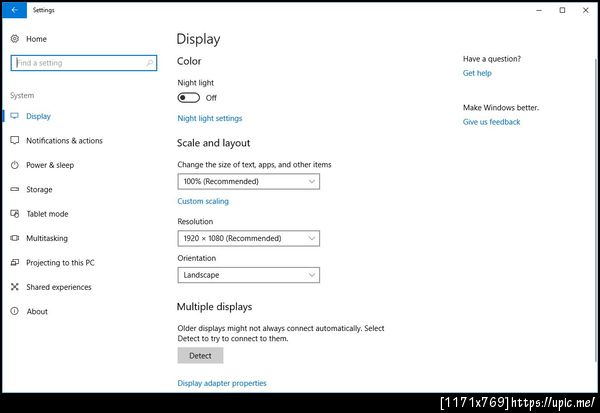Switch to the Tablet mode page

[x=47, y=214]
